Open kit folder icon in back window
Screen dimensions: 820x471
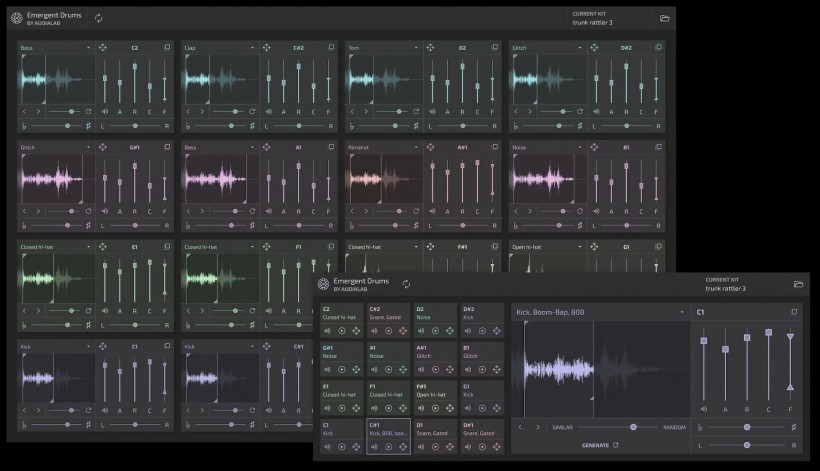click(x=665, y=18)
